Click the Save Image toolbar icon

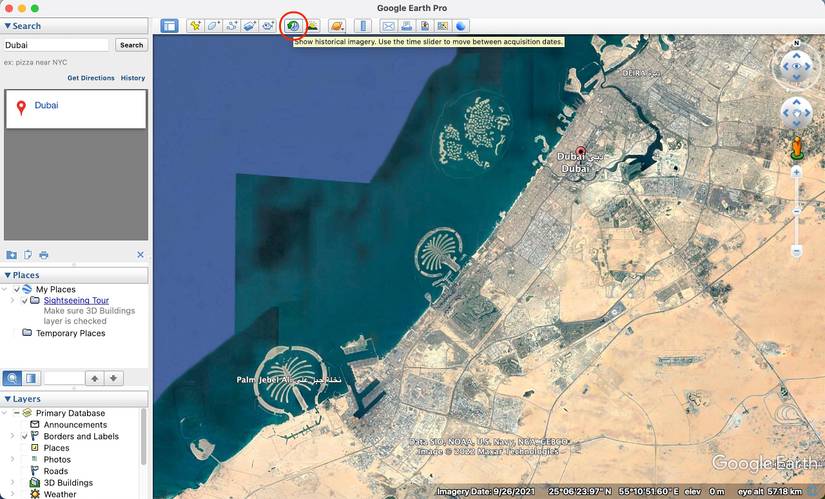coord(425,26)
